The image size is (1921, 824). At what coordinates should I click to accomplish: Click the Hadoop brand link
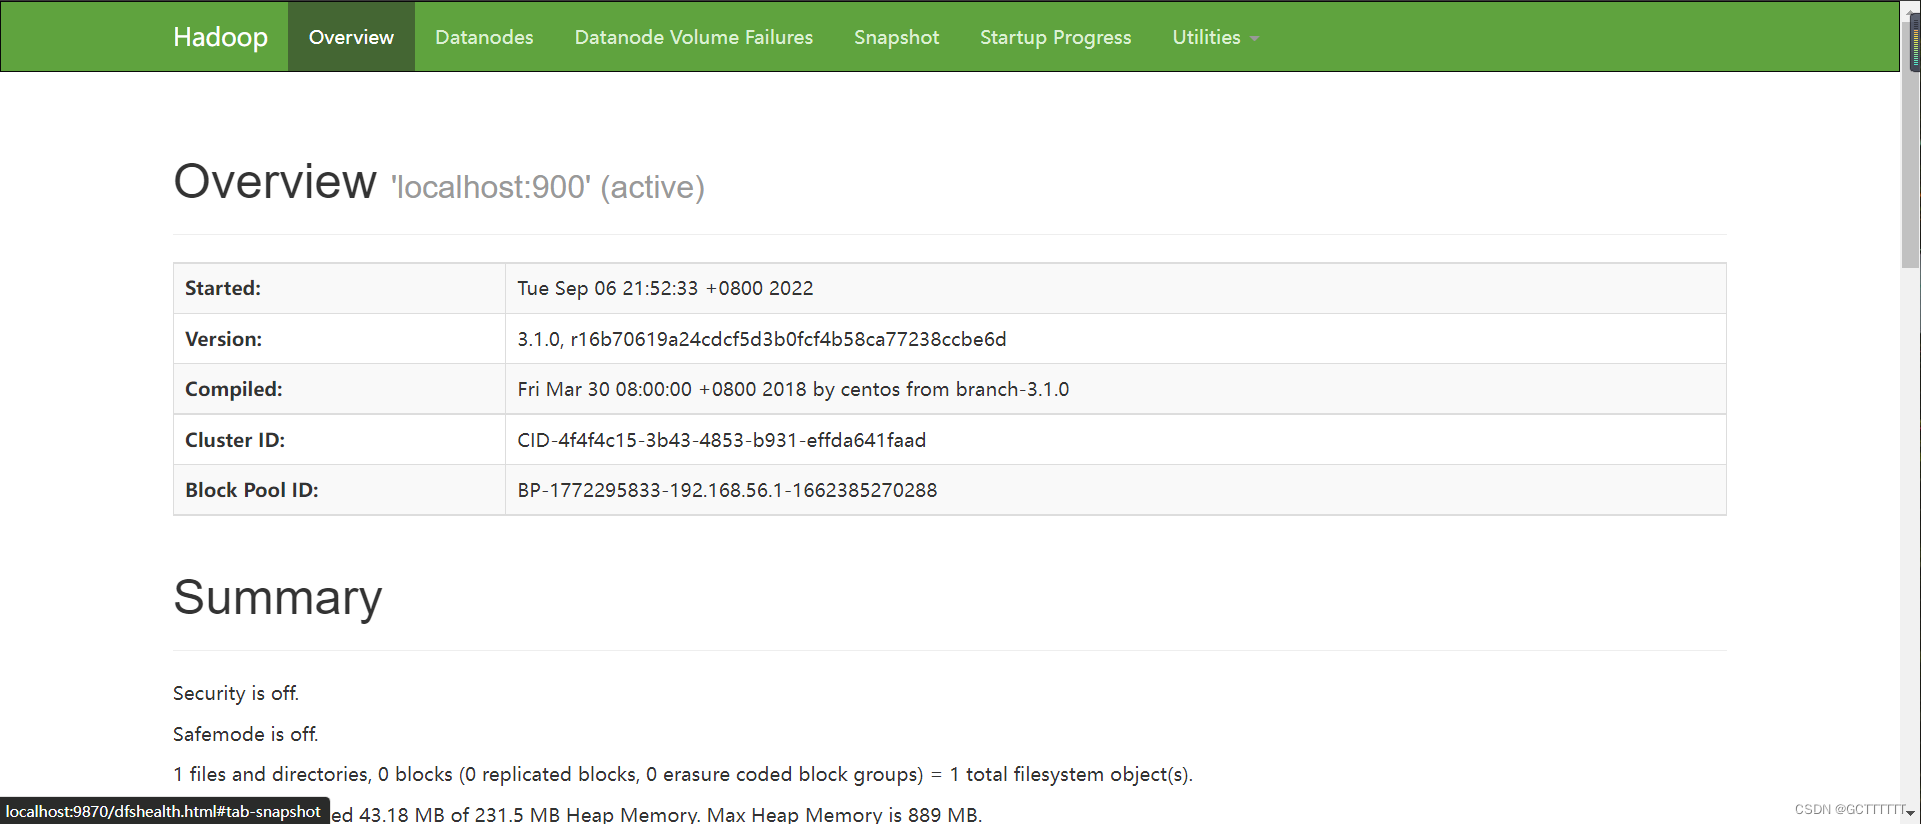pos(220,37)
